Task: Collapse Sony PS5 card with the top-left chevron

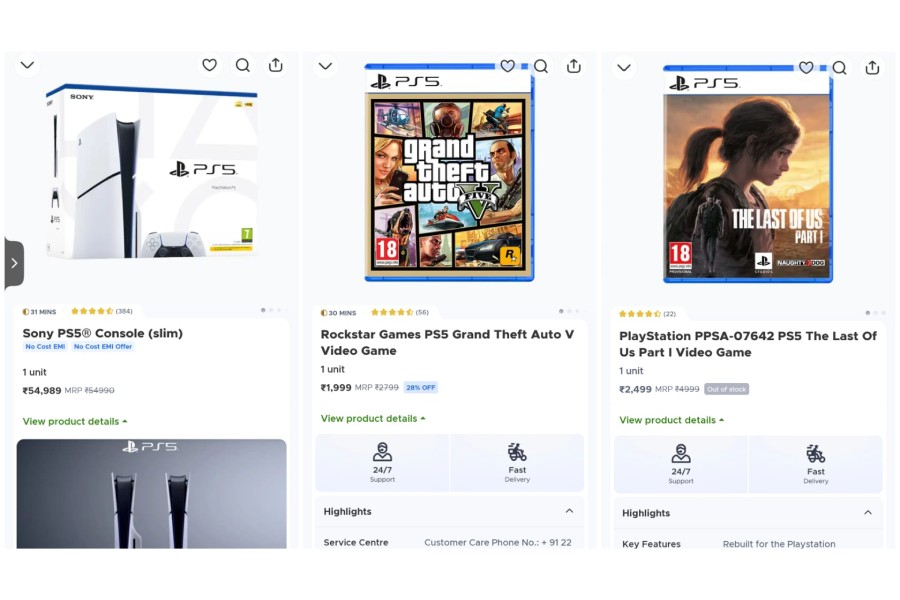Action: tap(27, 64)
